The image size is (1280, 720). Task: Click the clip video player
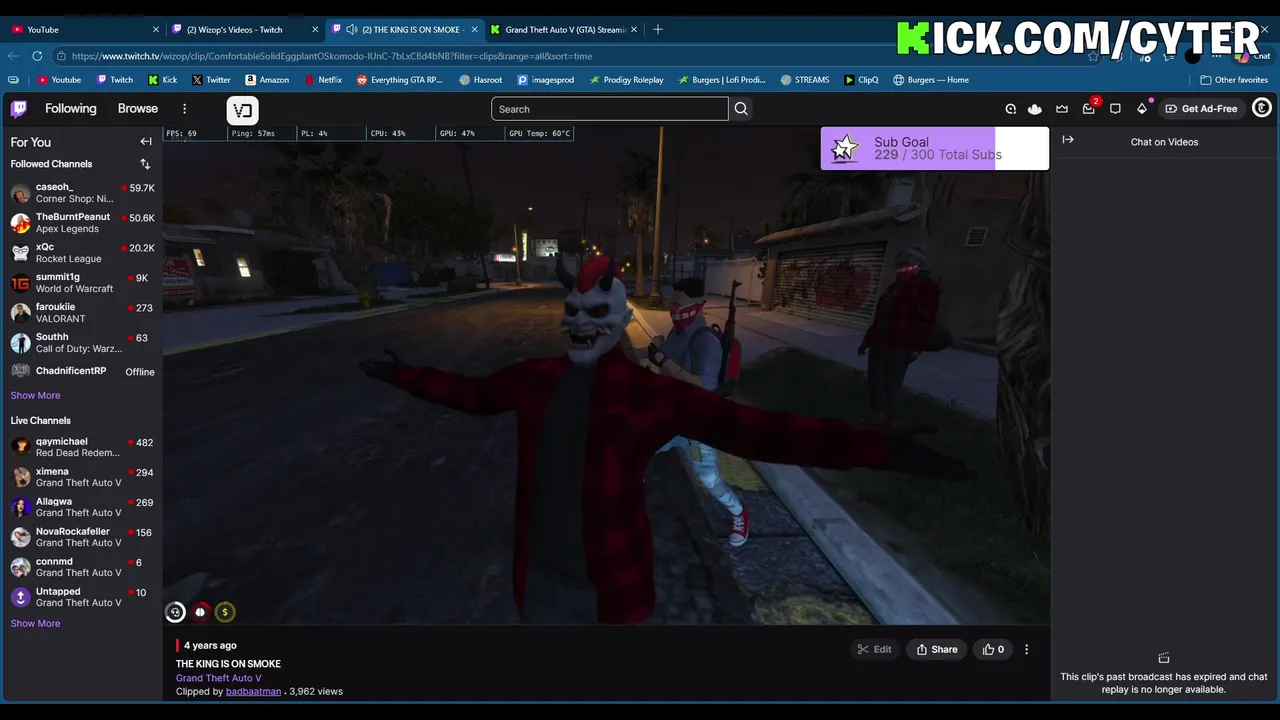click(x=606, y=375)
